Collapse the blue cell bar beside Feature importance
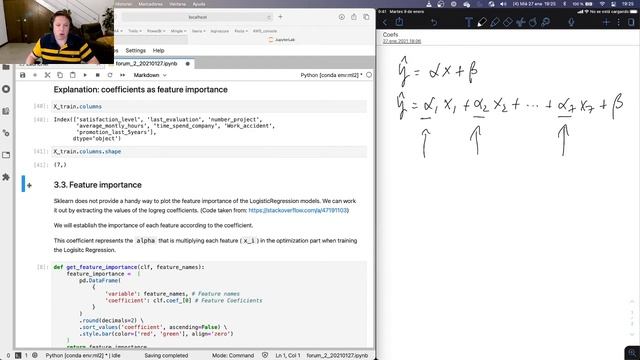Image resolution: width=640 pixels, height=360 pixels. coord(23,184)
